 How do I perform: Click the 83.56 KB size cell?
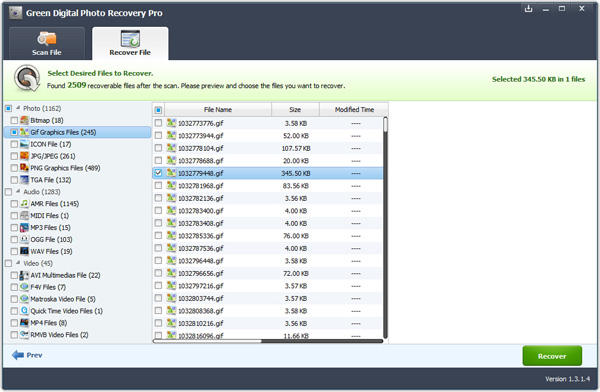click(296, 186)
